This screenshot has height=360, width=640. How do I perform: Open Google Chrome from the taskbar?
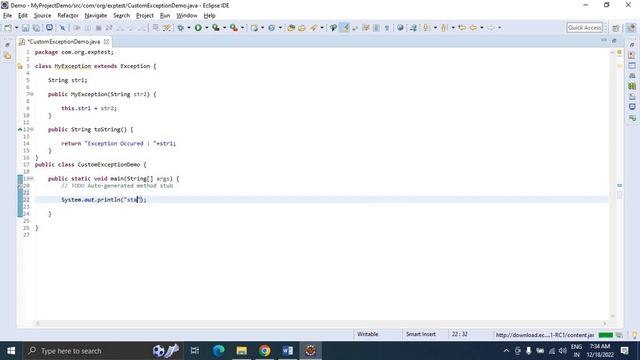[x=264, y=351]
